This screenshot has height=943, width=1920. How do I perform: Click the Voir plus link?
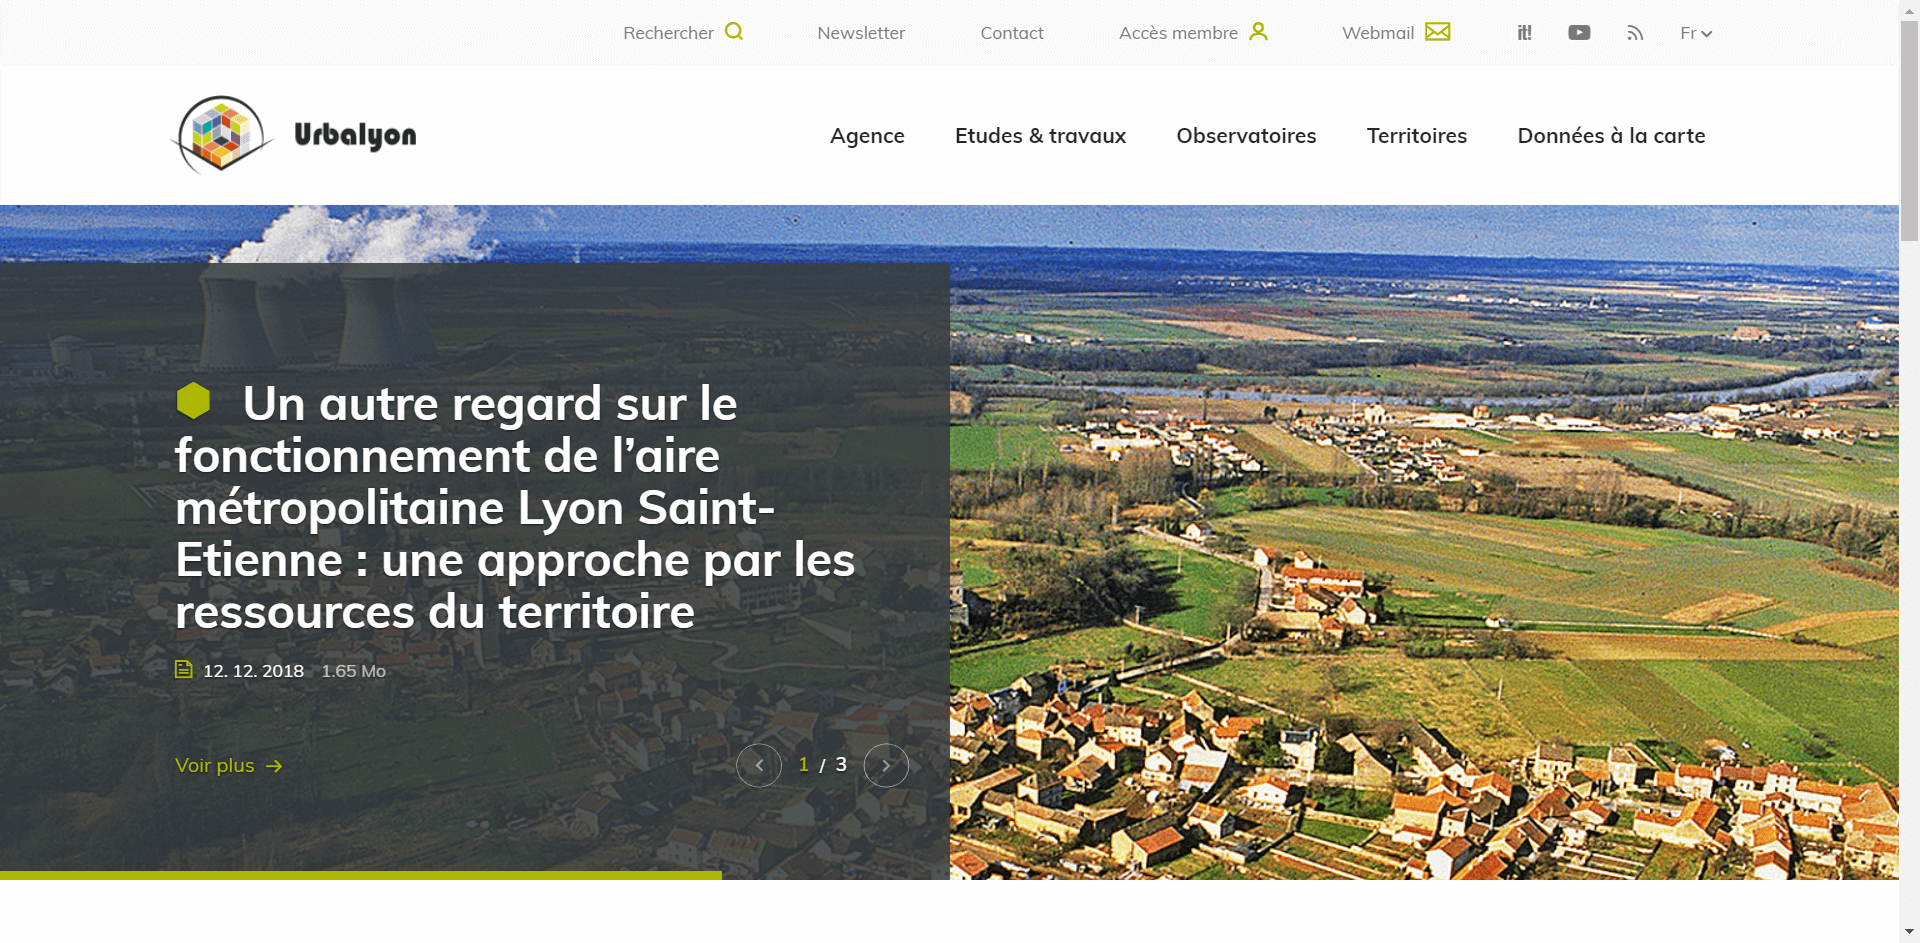(214, 766)
